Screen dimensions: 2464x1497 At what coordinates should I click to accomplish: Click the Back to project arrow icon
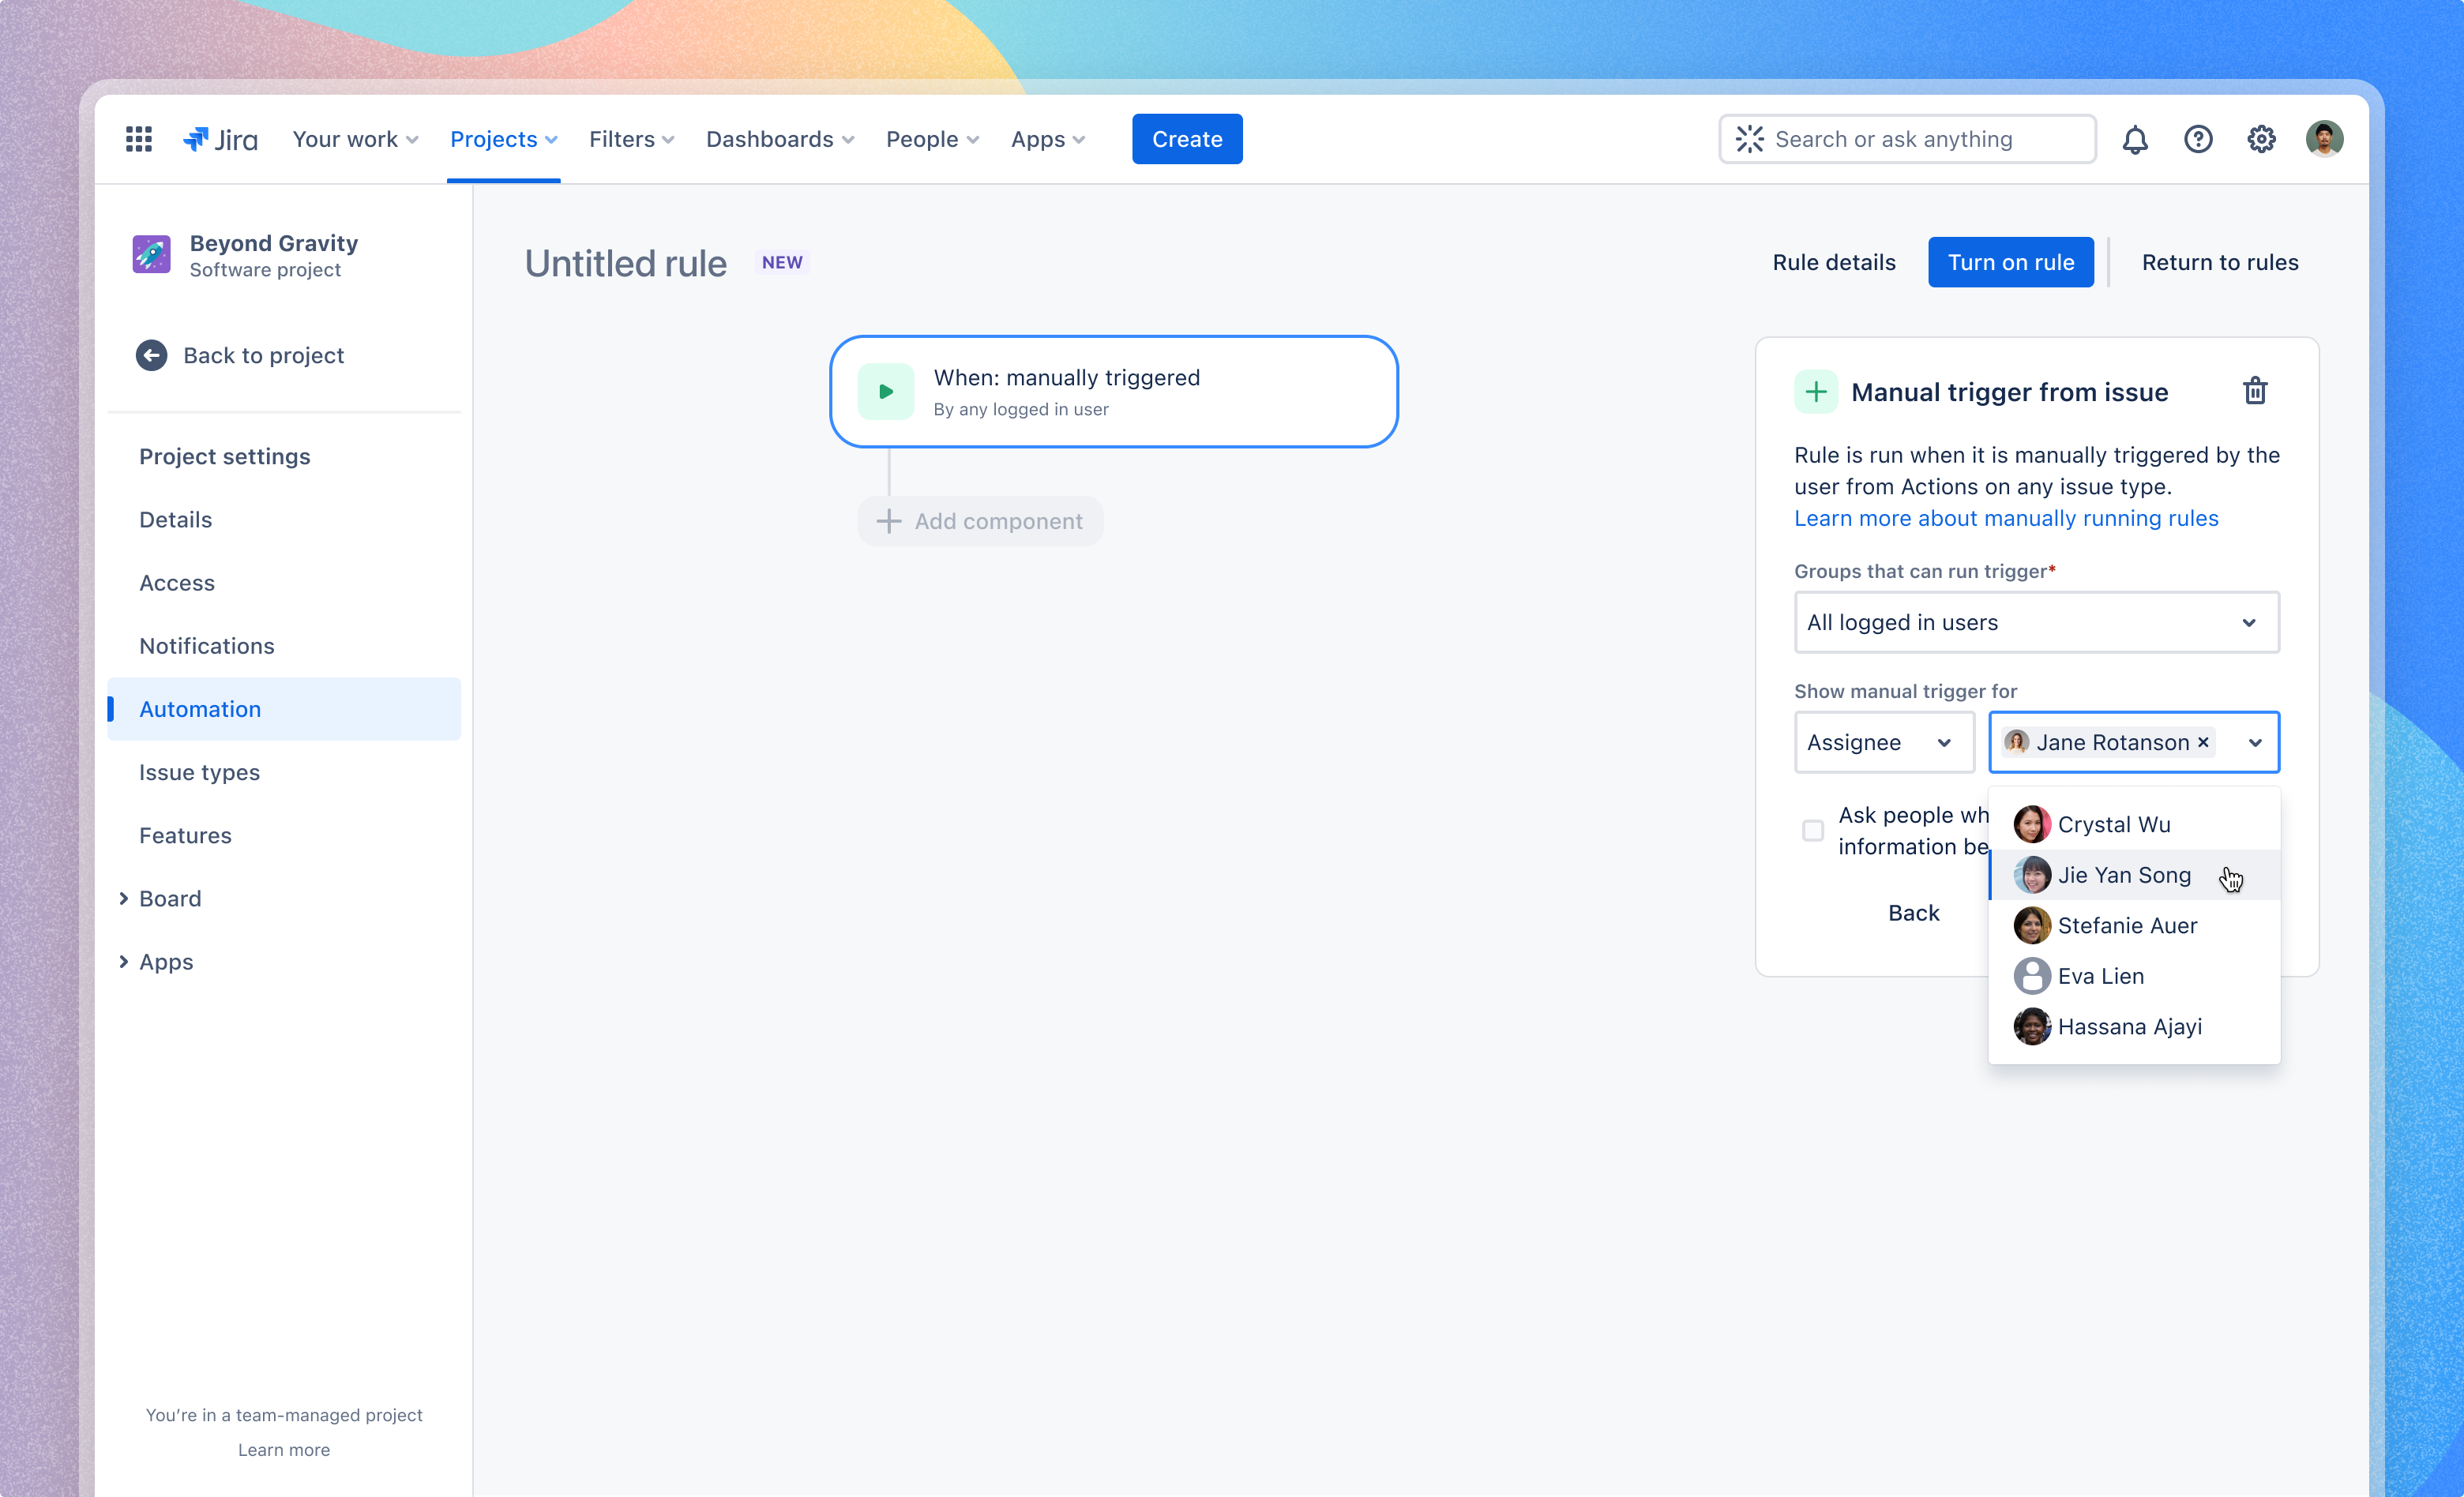click(x=152, y=355)
